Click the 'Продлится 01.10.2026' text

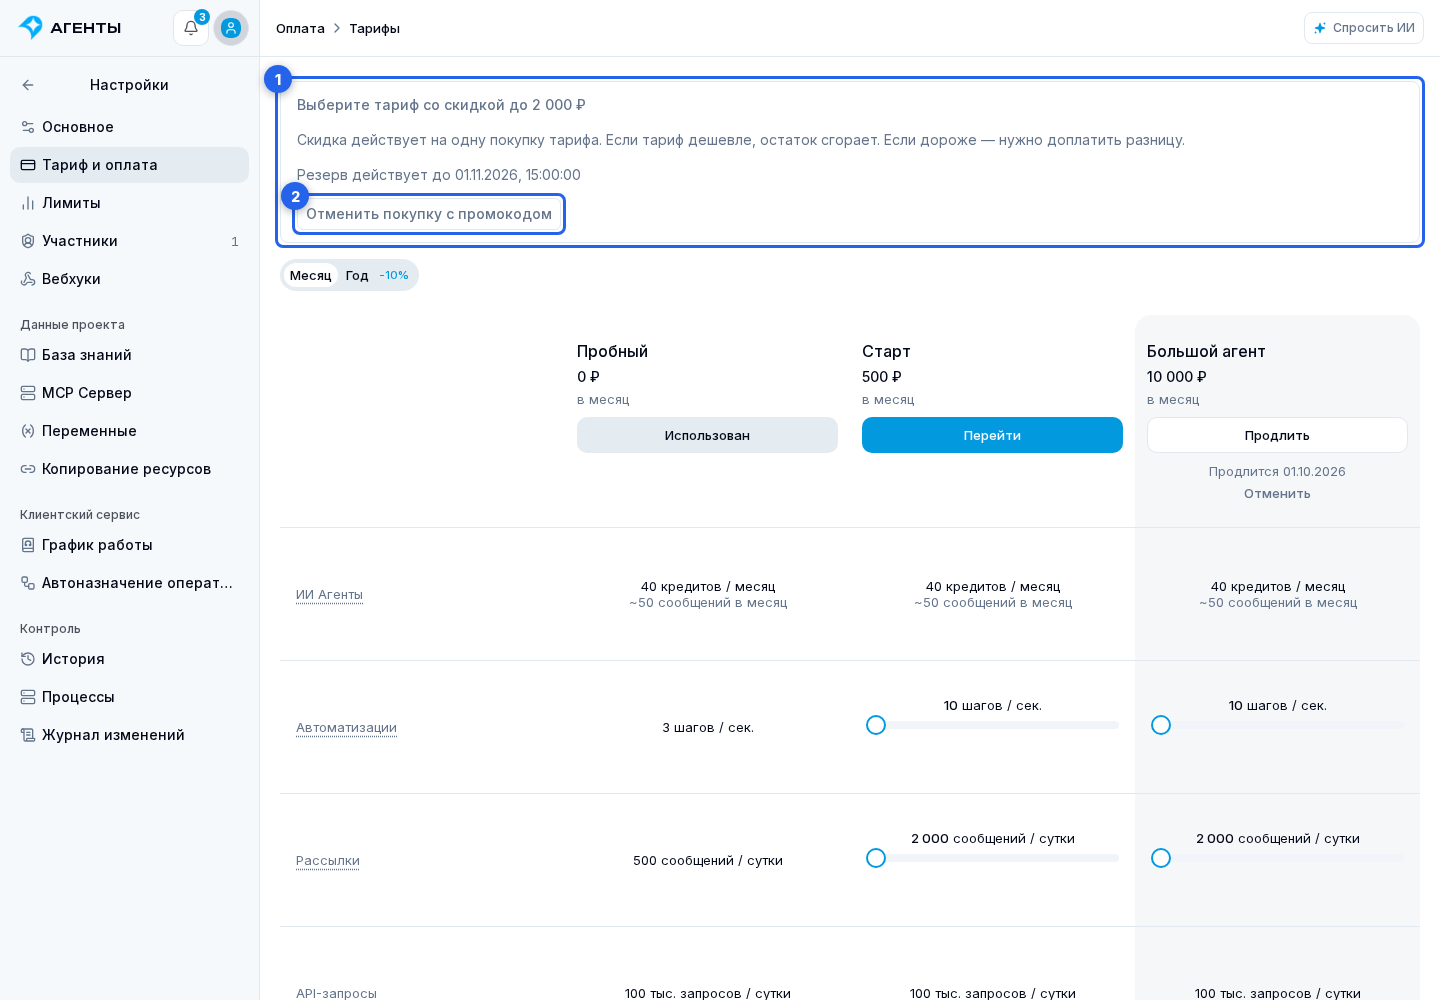(x=1277, y=472)
